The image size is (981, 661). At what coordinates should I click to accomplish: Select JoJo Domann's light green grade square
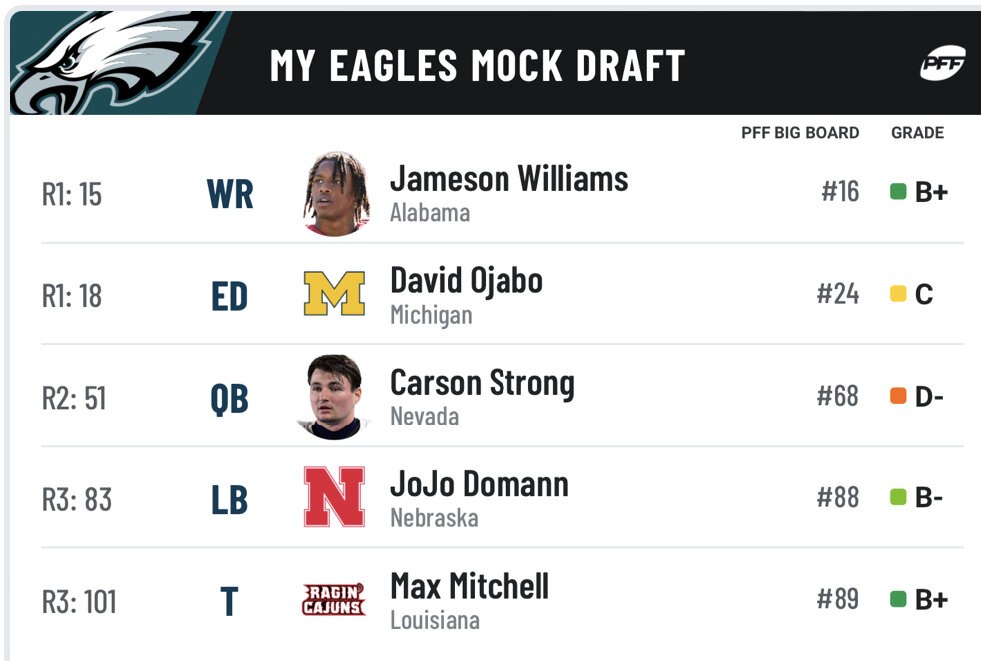pos(898,497)
